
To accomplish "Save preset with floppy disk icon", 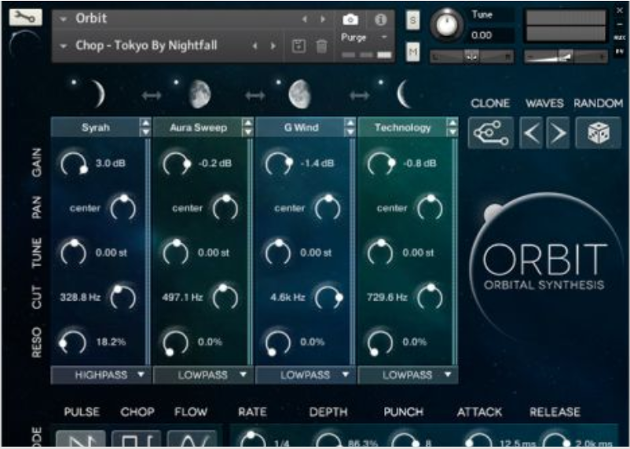I will (298, 46).
